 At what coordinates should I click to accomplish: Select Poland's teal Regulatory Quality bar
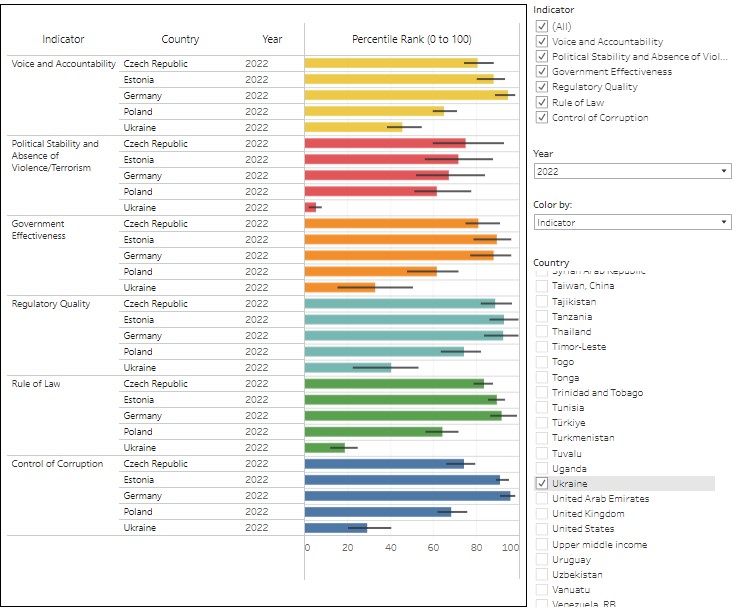click(x=384, y=352)
